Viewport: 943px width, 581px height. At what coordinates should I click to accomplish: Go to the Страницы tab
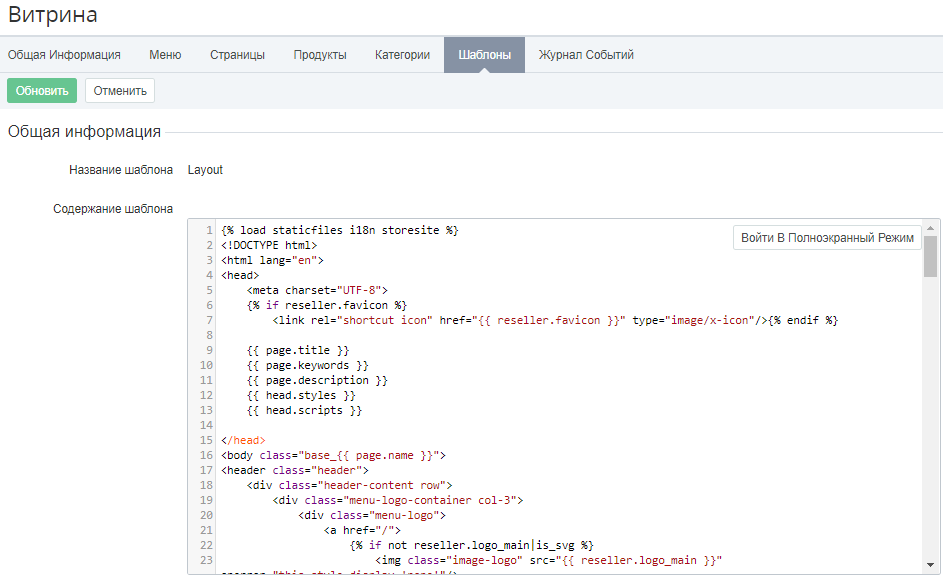click(237, 55)
